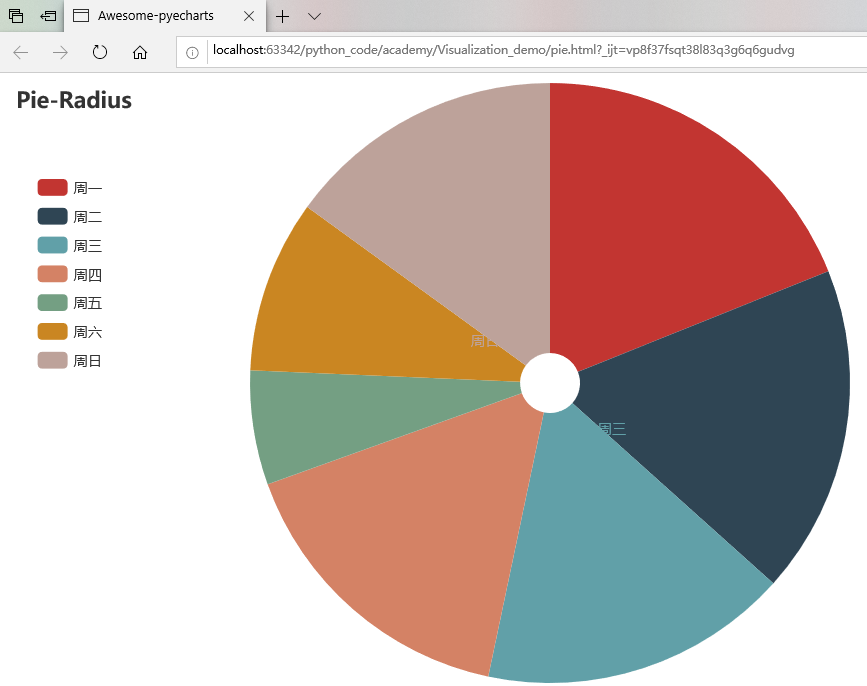Click the 周四 legend label text

[x=87, y=275]
